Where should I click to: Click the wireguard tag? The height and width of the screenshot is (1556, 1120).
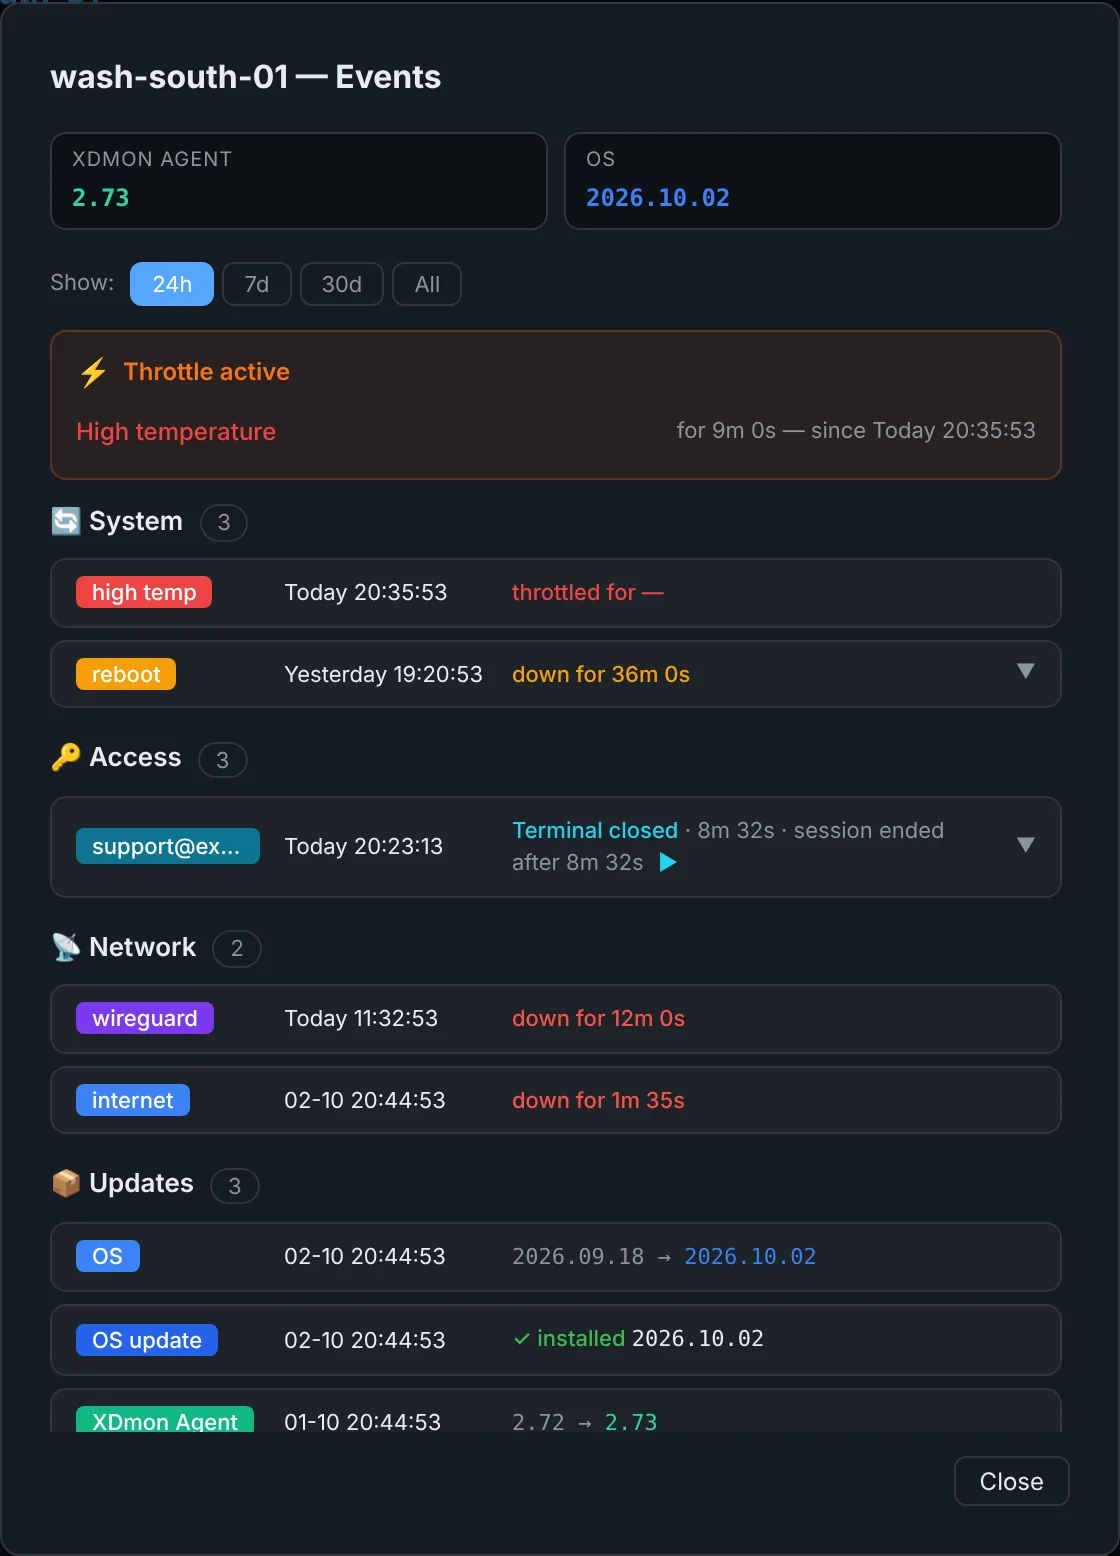point(145,1018)
